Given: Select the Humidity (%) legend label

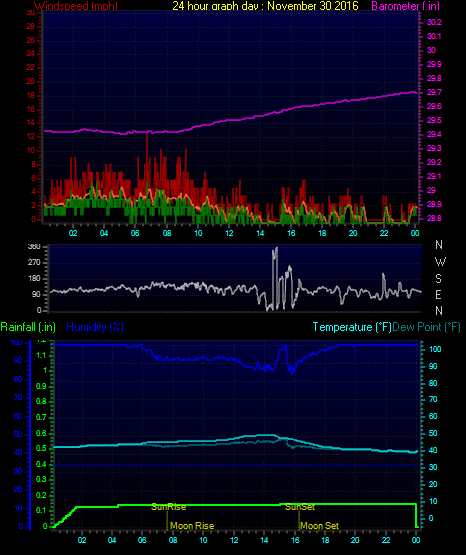Looking at the screenshot, I should 95,327.
